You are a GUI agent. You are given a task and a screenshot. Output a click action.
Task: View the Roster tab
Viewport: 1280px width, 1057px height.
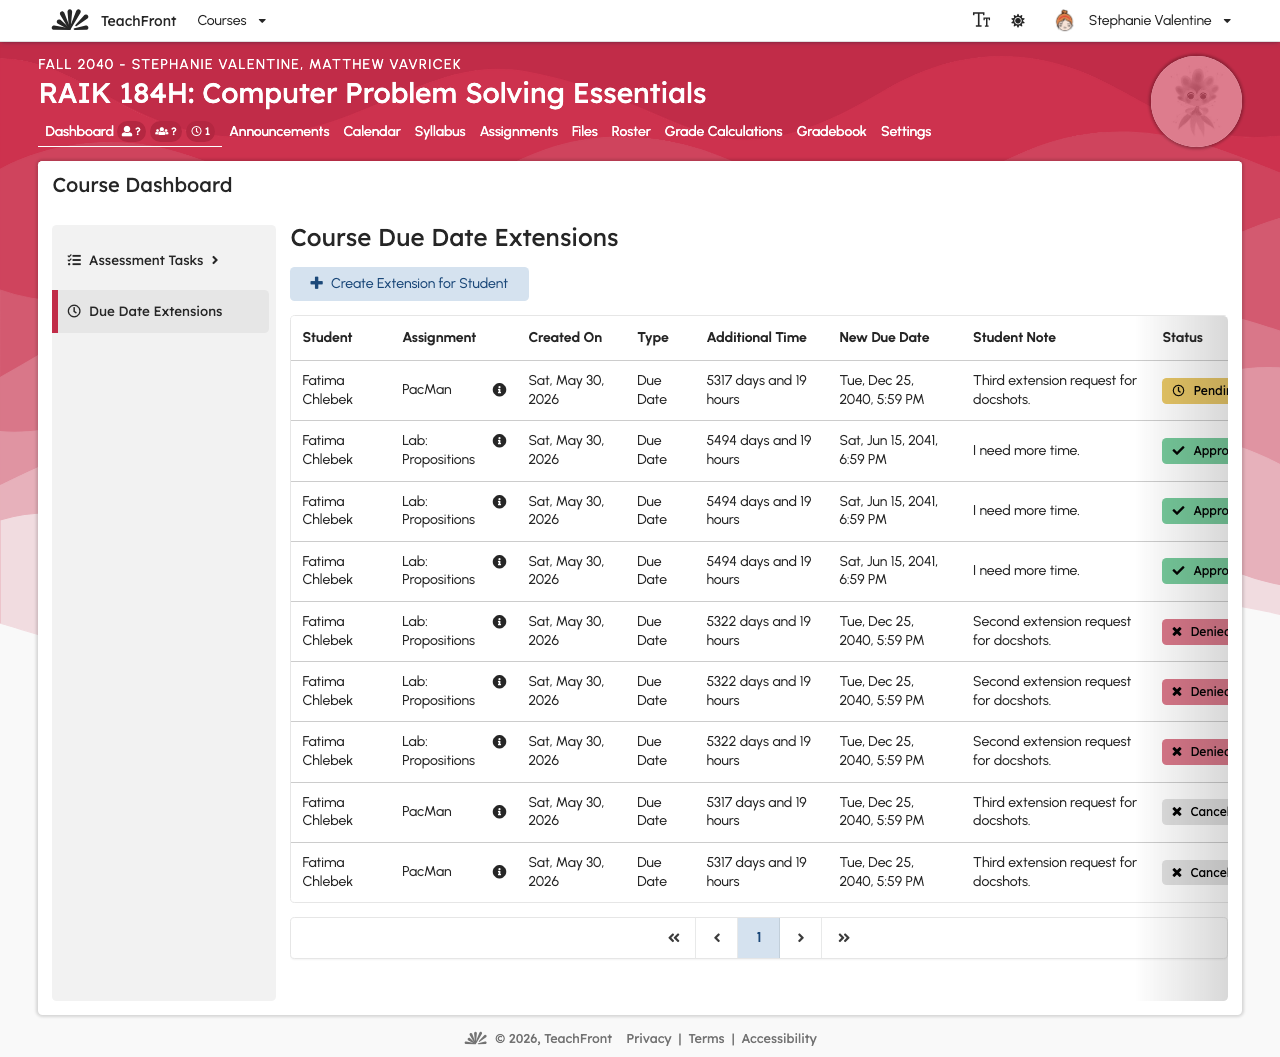(x=631, y=131)
